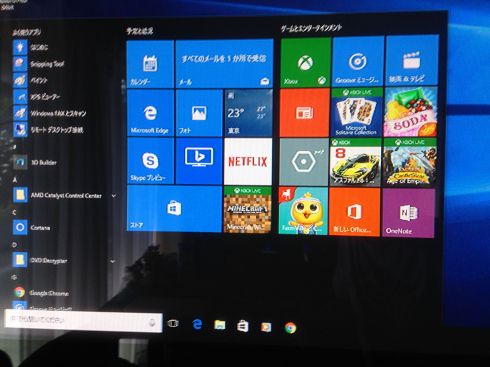The image size is (490, 367).
Task: Launch Asphalt 8 racing tile
Action: click(x=355, y=162)
